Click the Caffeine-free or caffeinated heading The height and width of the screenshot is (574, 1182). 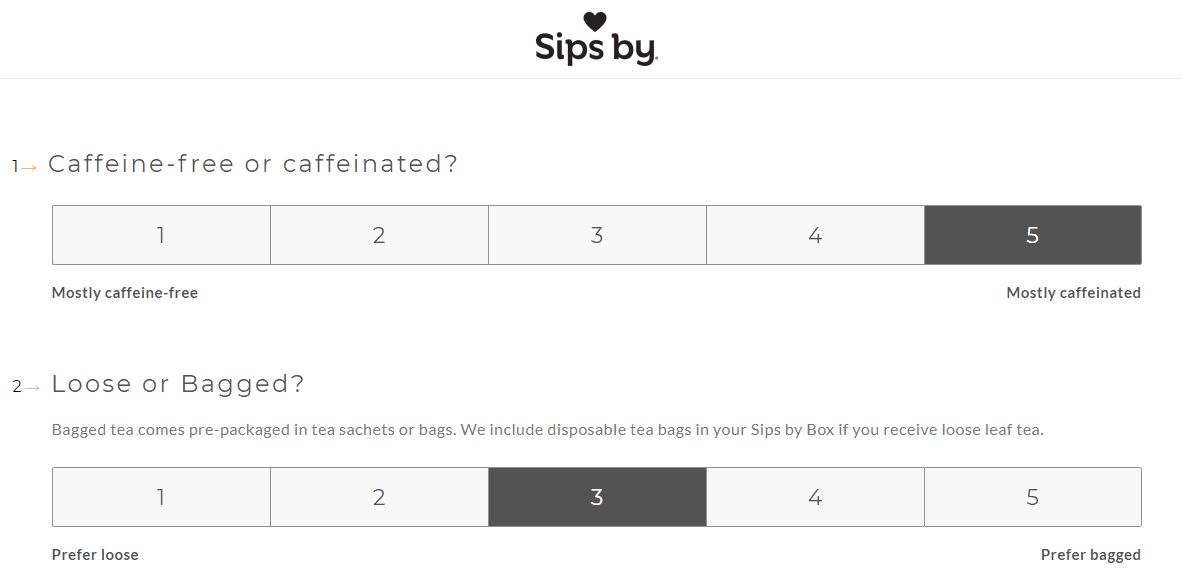tap(253, 164)
